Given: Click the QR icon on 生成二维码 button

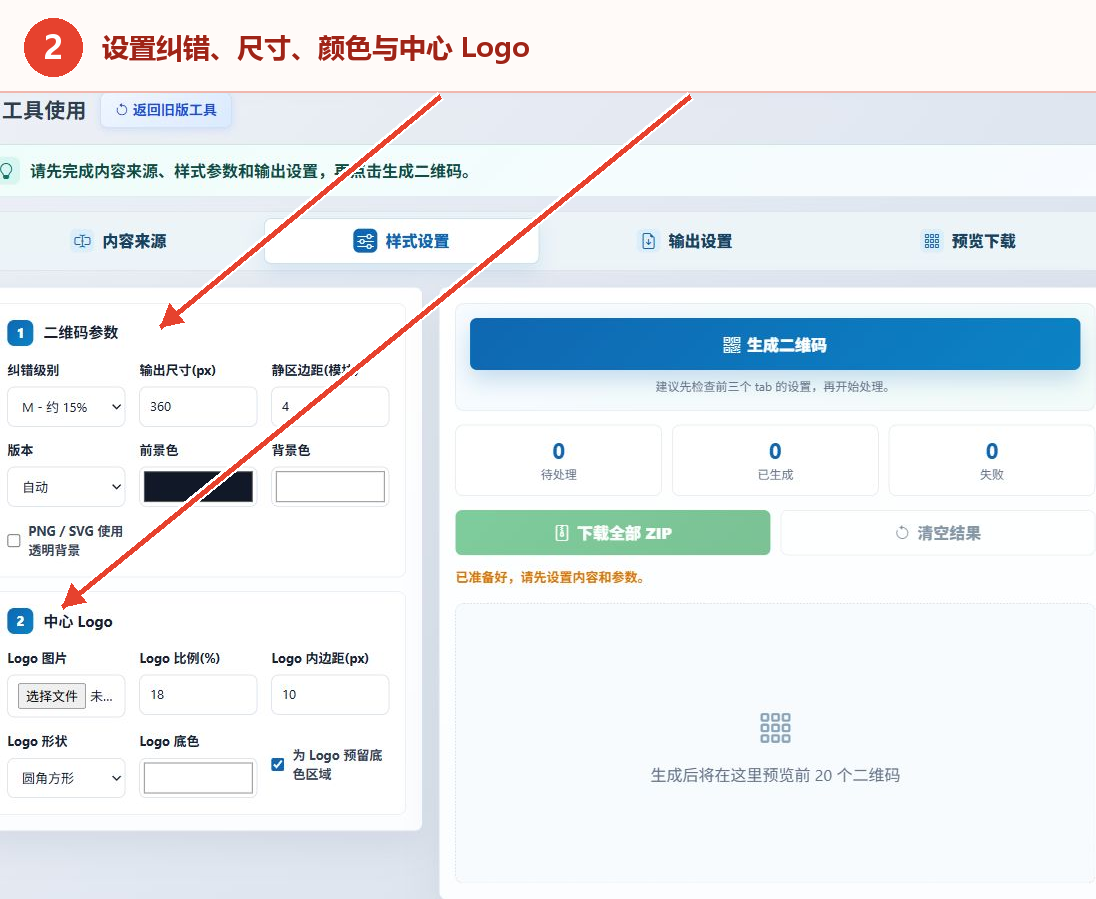Looking at the screenshot, I should (731, 345).
